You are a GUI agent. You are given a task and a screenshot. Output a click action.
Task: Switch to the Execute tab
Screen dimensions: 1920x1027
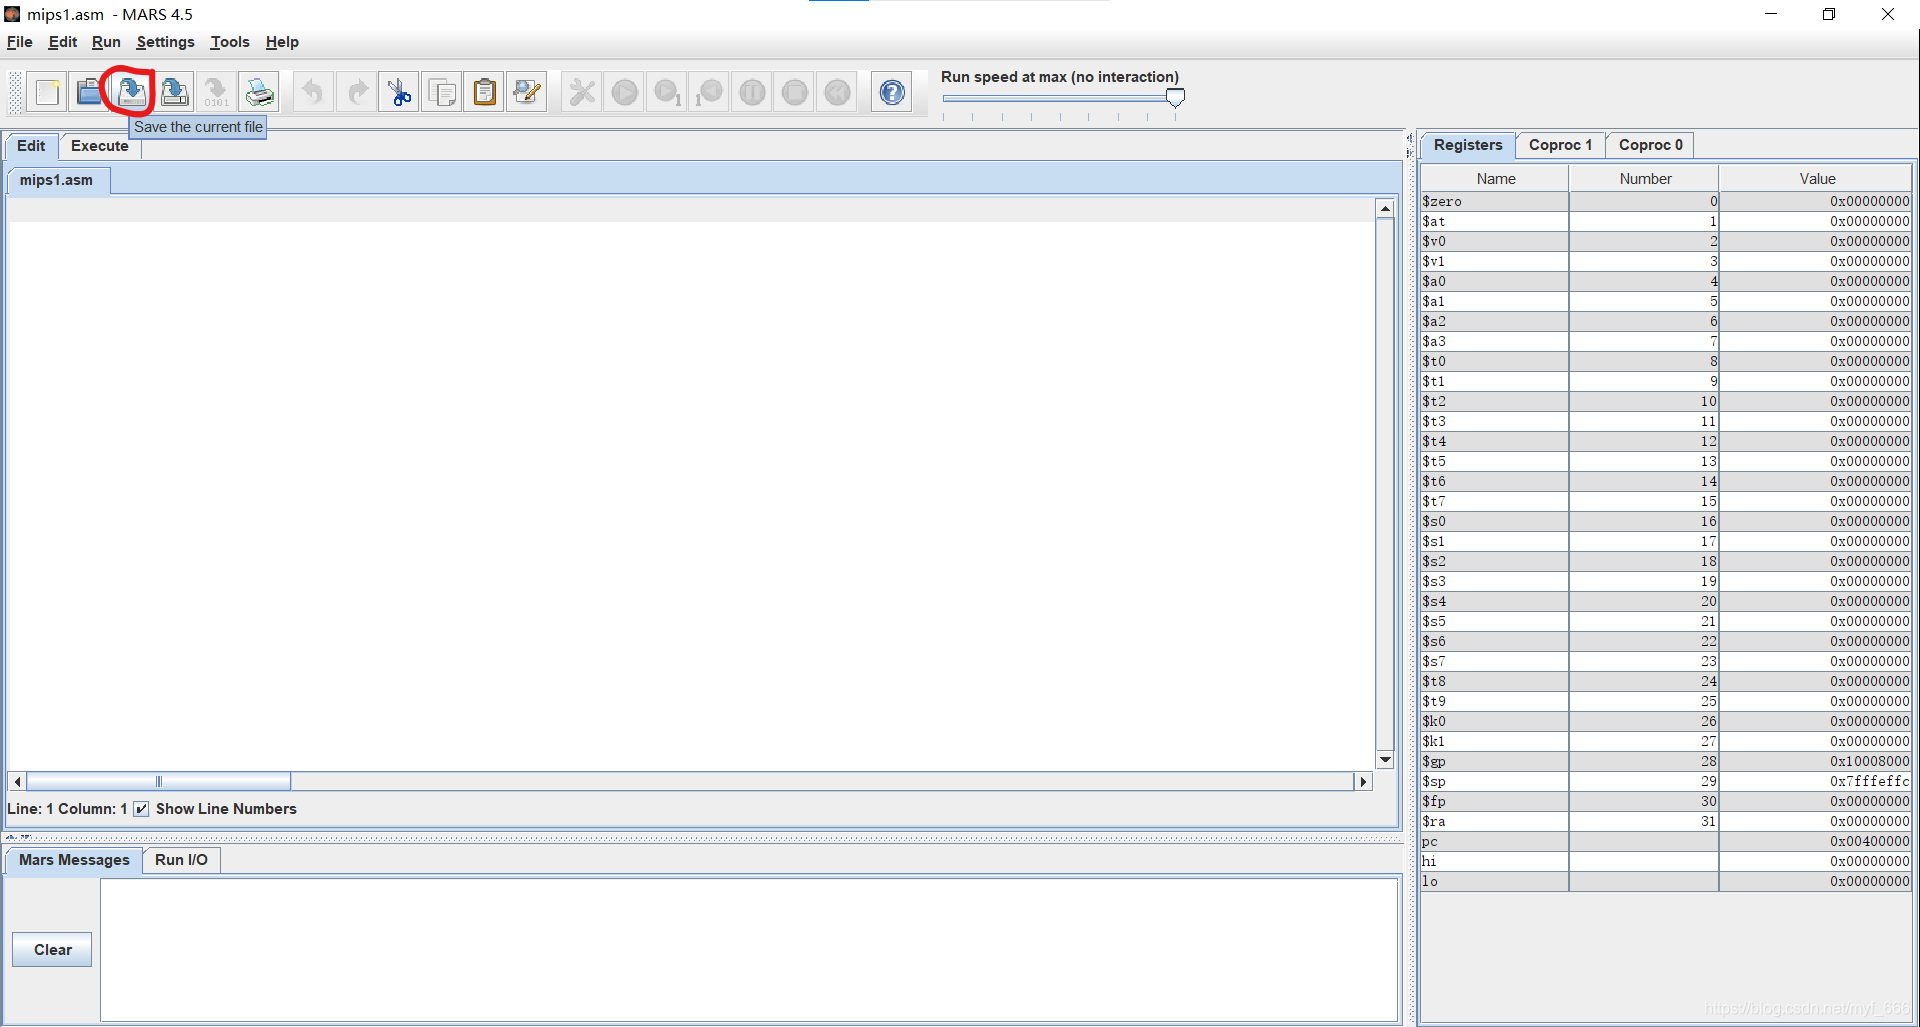click(x=100, y=146)
